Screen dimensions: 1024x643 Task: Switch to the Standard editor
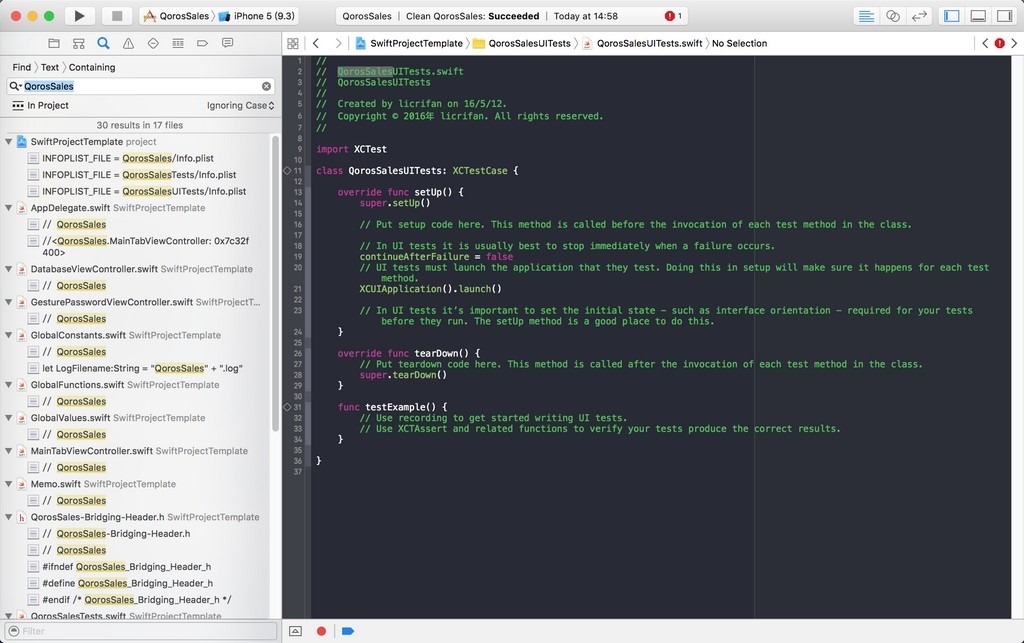pos(867,16)
